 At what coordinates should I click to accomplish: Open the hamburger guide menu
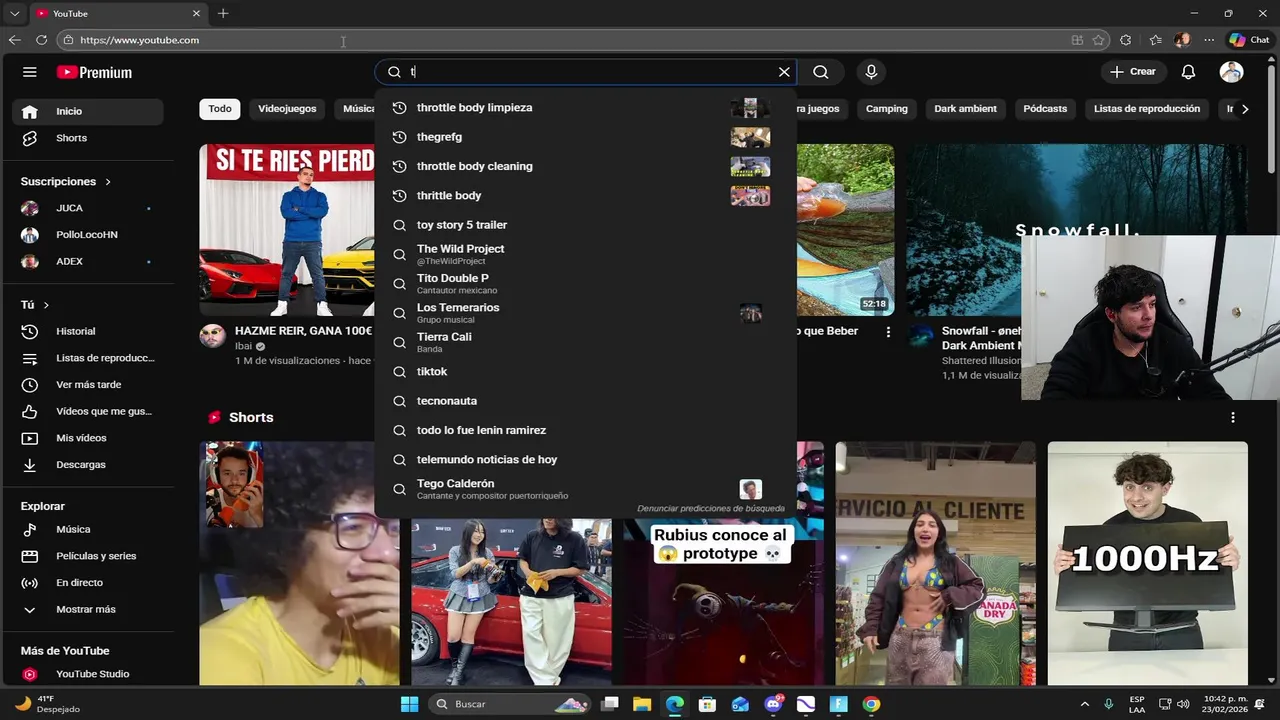click(x=30, y=72)
